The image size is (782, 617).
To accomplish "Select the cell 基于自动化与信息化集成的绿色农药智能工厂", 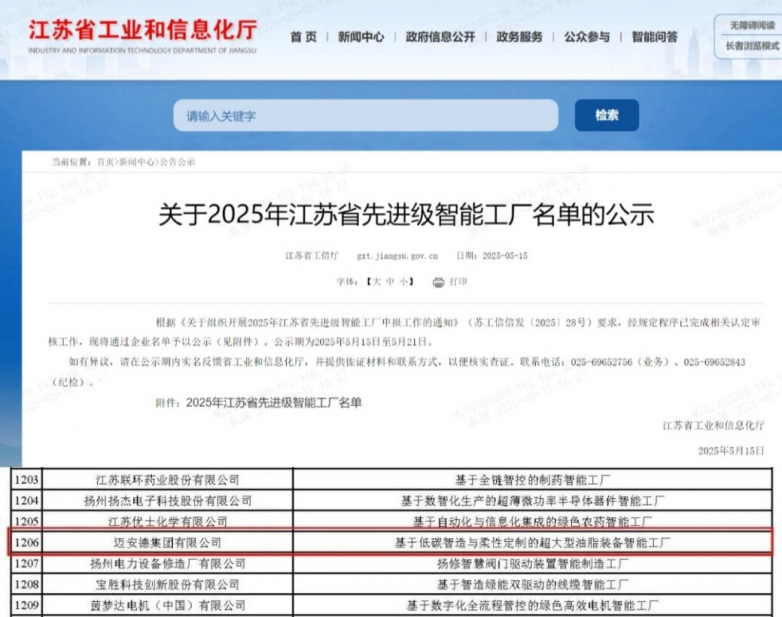I will pyautogui.click(x=533, y=521).
